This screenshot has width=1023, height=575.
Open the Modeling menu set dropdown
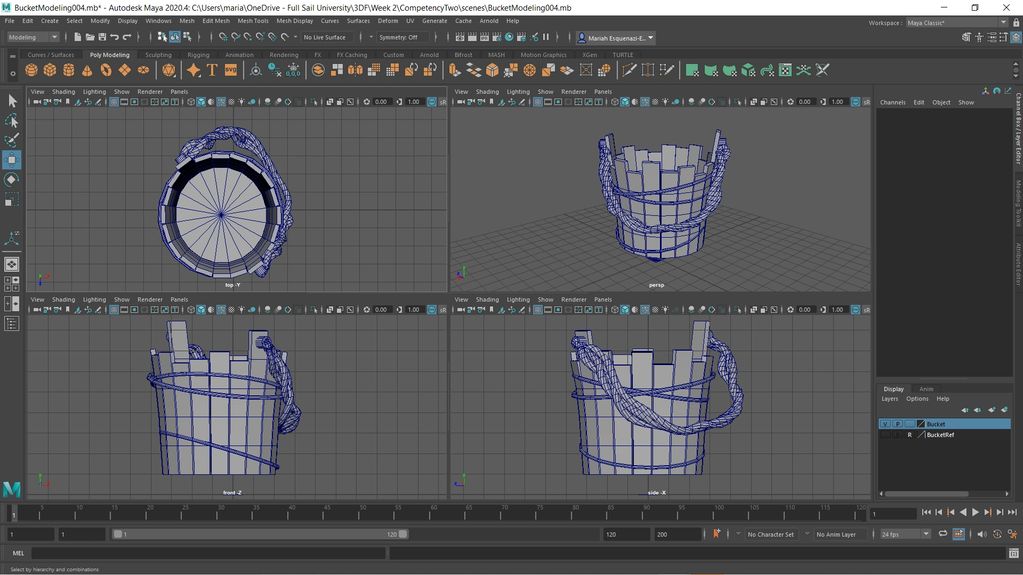tap(34, 37)
